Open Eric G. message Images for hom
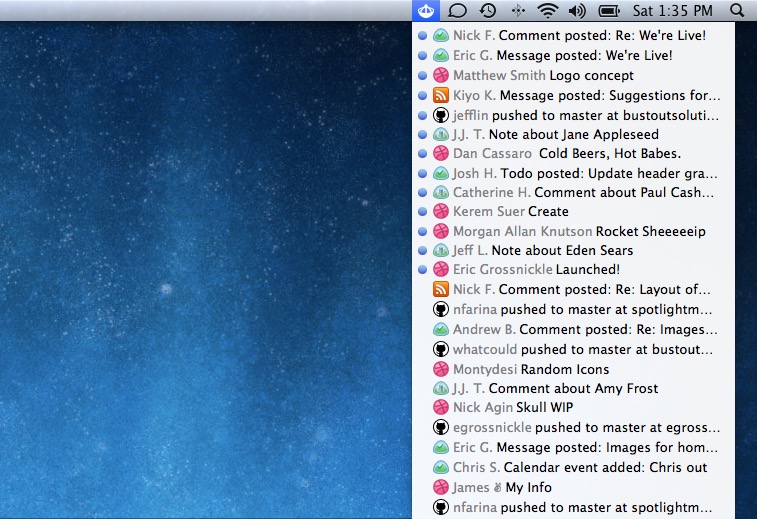The height and width of the screenshot is (519, 757). [574, 448]
